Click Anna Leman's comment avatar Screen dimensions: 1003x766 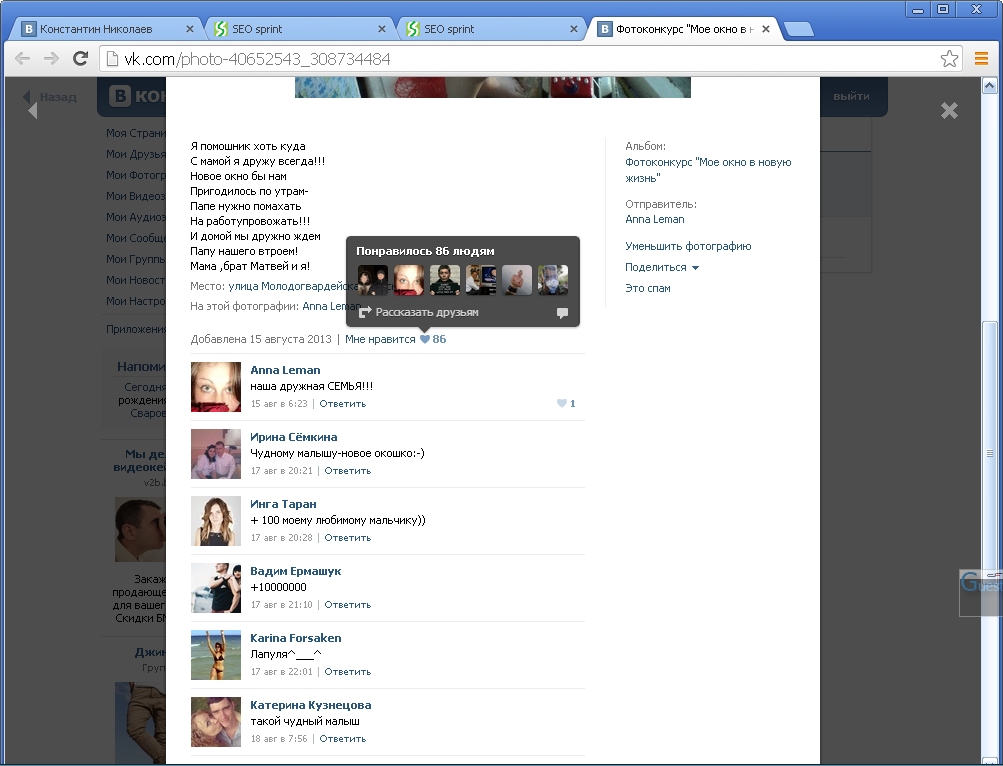[x=216, y=387]
